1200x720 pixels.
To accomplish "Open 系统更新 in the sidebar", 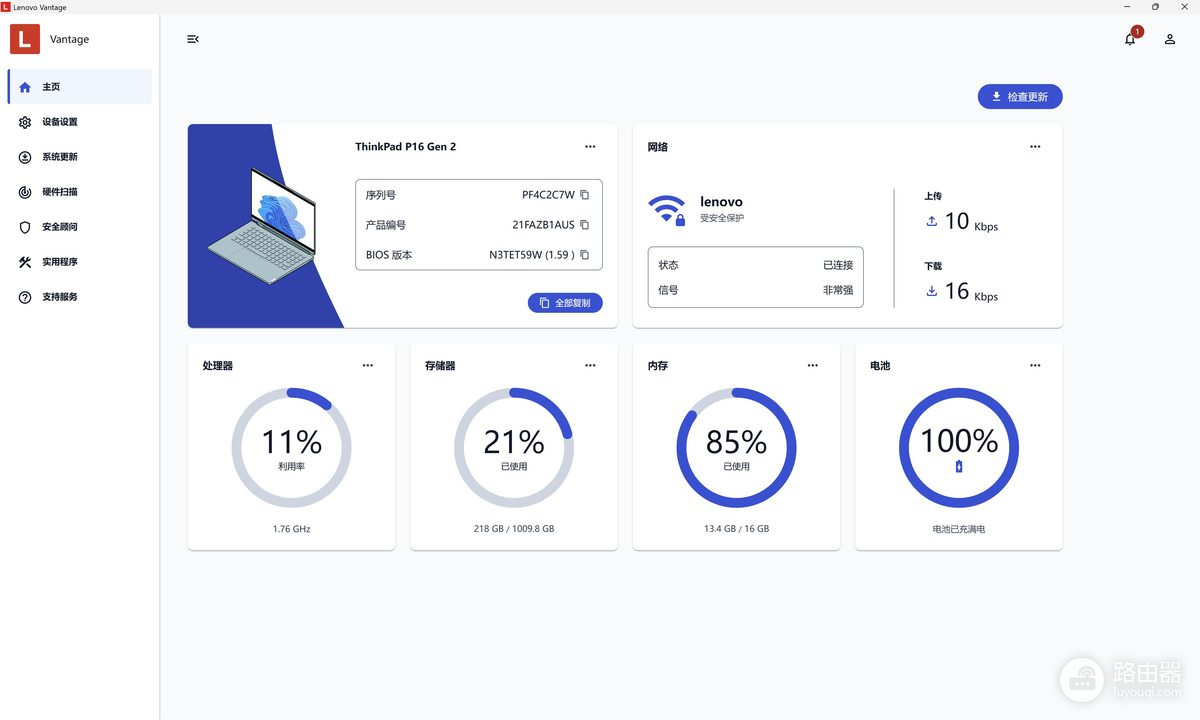I will click(x=80, y=157).
